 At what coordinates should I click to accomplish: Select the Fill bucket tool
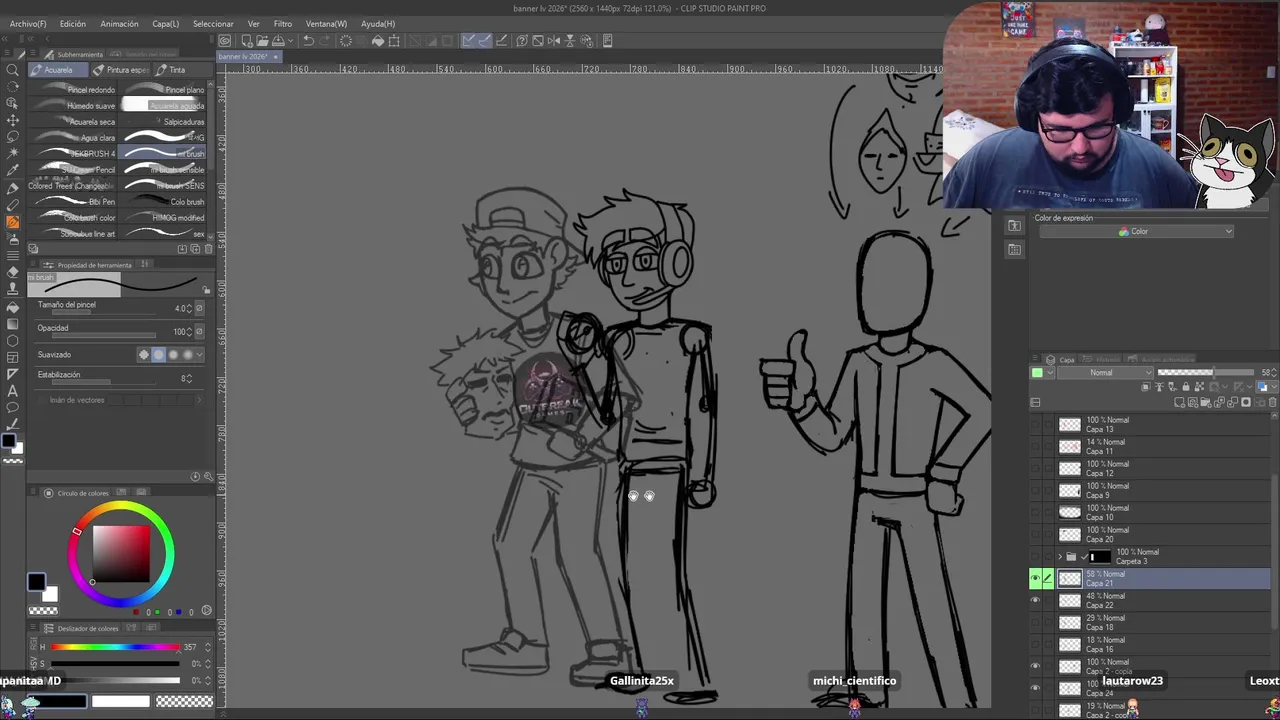13,306
